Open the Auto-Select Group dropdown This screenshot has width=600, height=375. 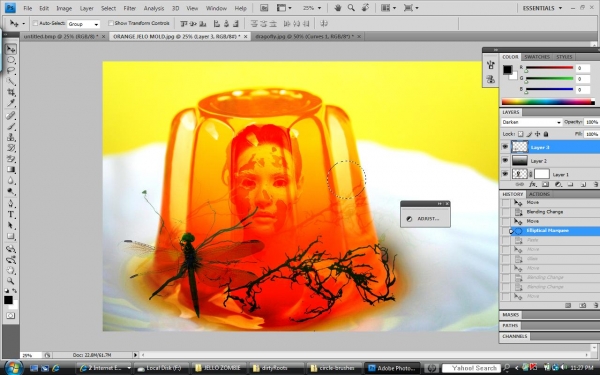tap(83, 24)
